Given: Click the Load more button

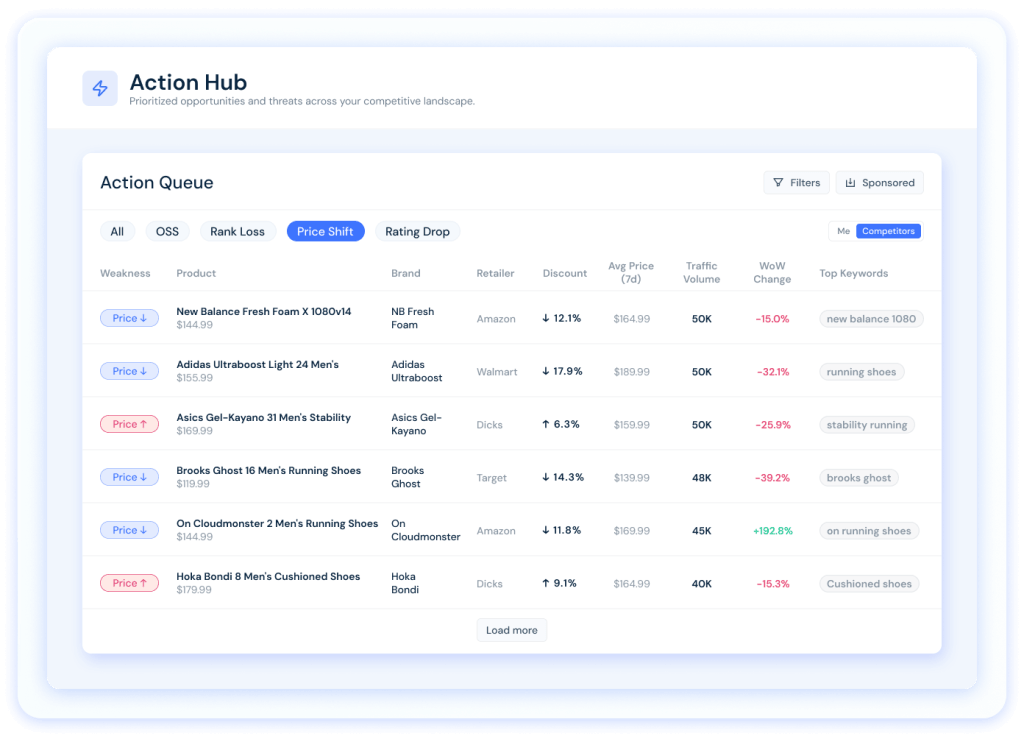Looking at the screenshot, I should [511, 630].
